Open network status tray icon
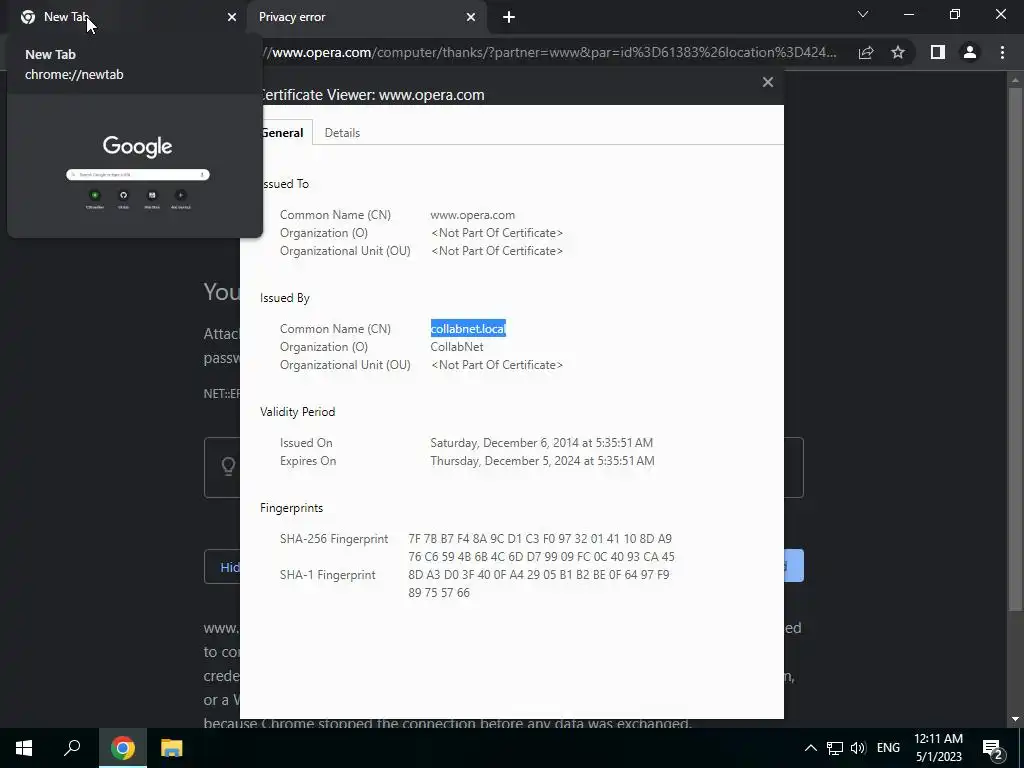The image size is (1024, 768). click(x=835, y=748)
